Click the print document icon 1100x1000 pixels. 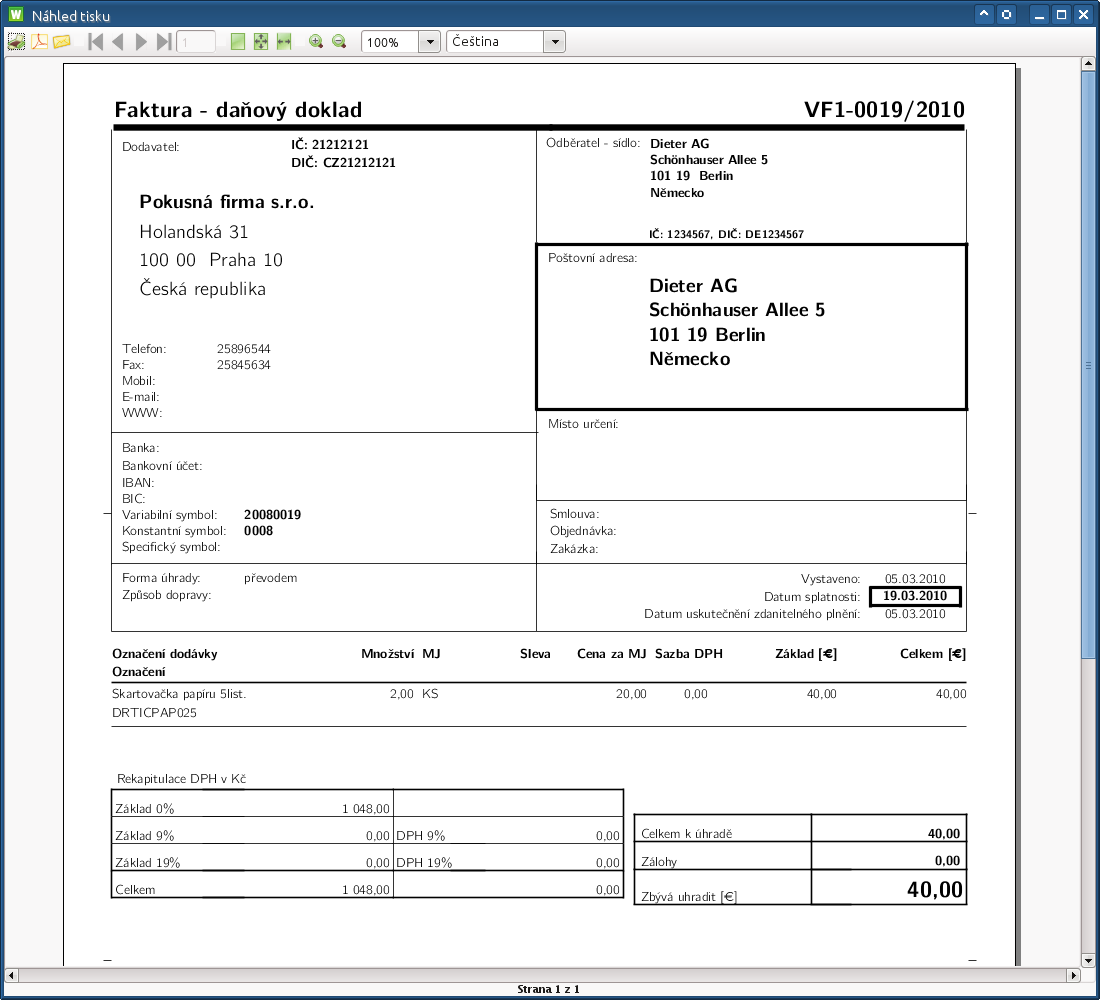point(16,42)
